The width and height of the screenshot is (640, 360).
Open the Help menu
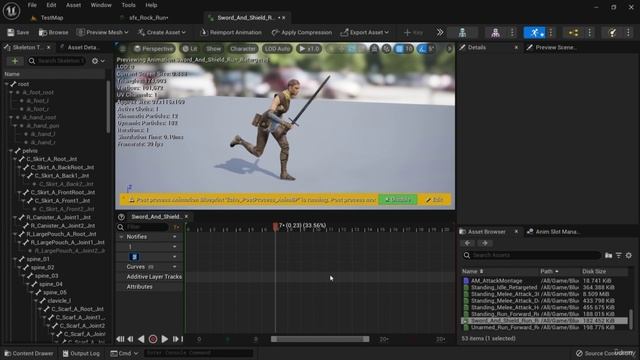151,5
